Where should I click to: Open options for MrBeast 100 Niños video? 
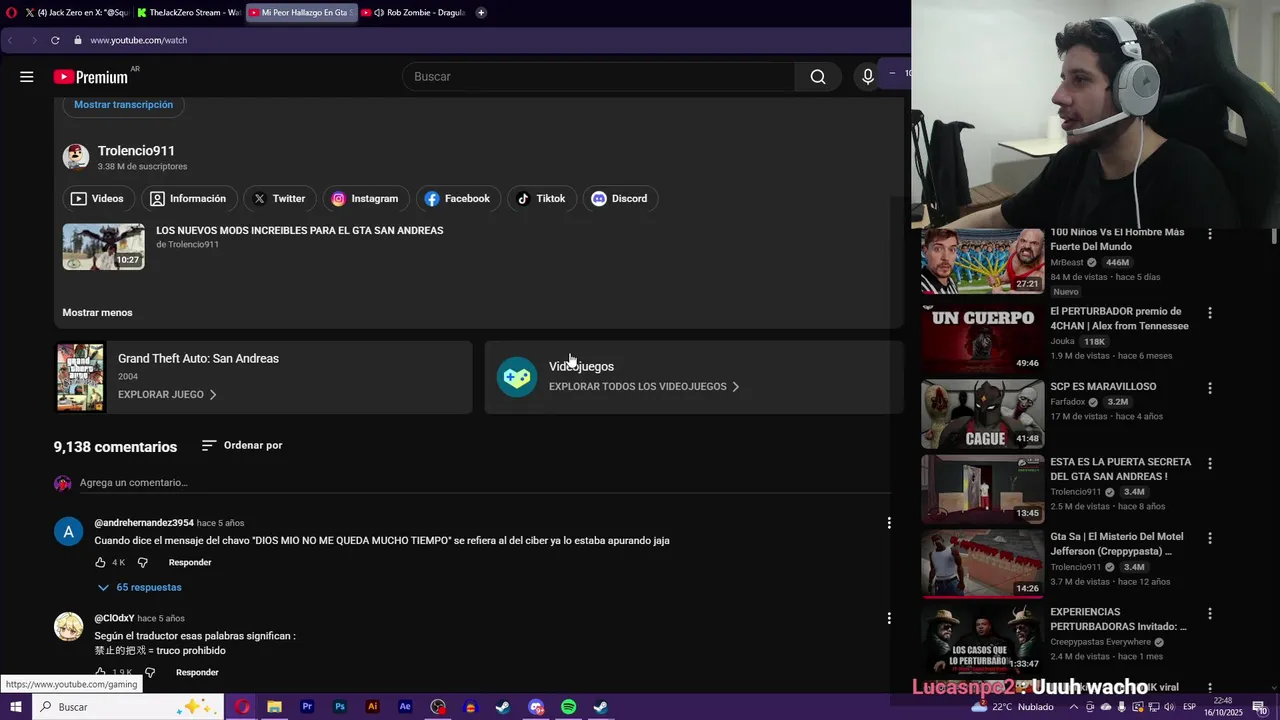(1210, 234)
